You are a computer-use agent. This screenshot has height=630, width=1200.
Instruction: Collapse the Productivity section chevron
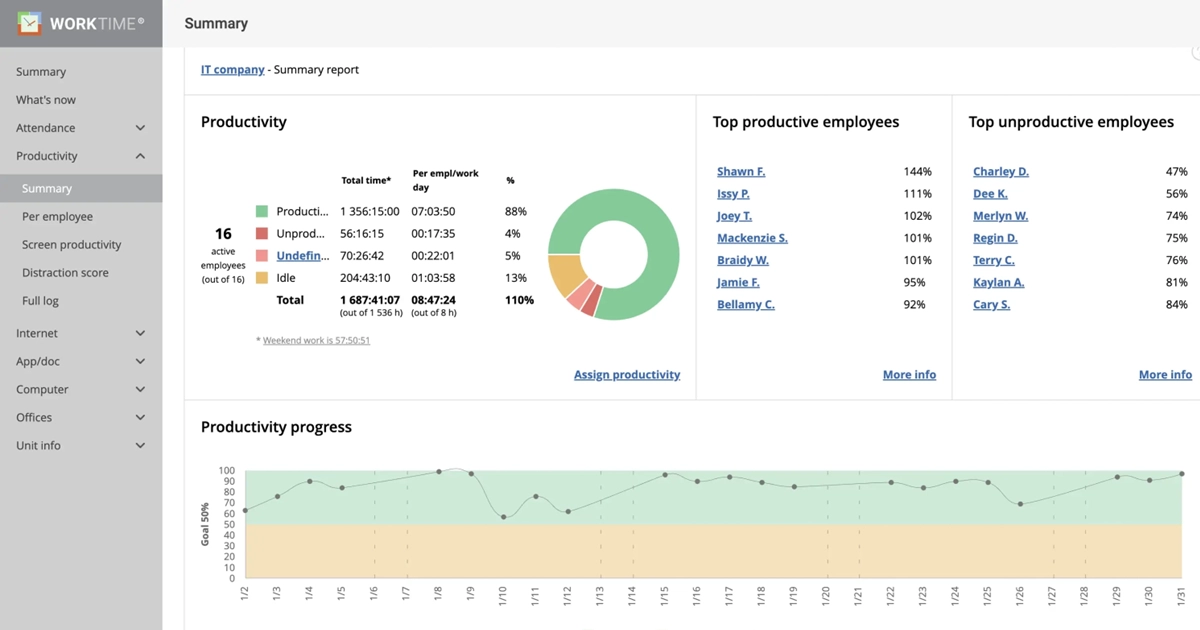(x=140, y=156)
